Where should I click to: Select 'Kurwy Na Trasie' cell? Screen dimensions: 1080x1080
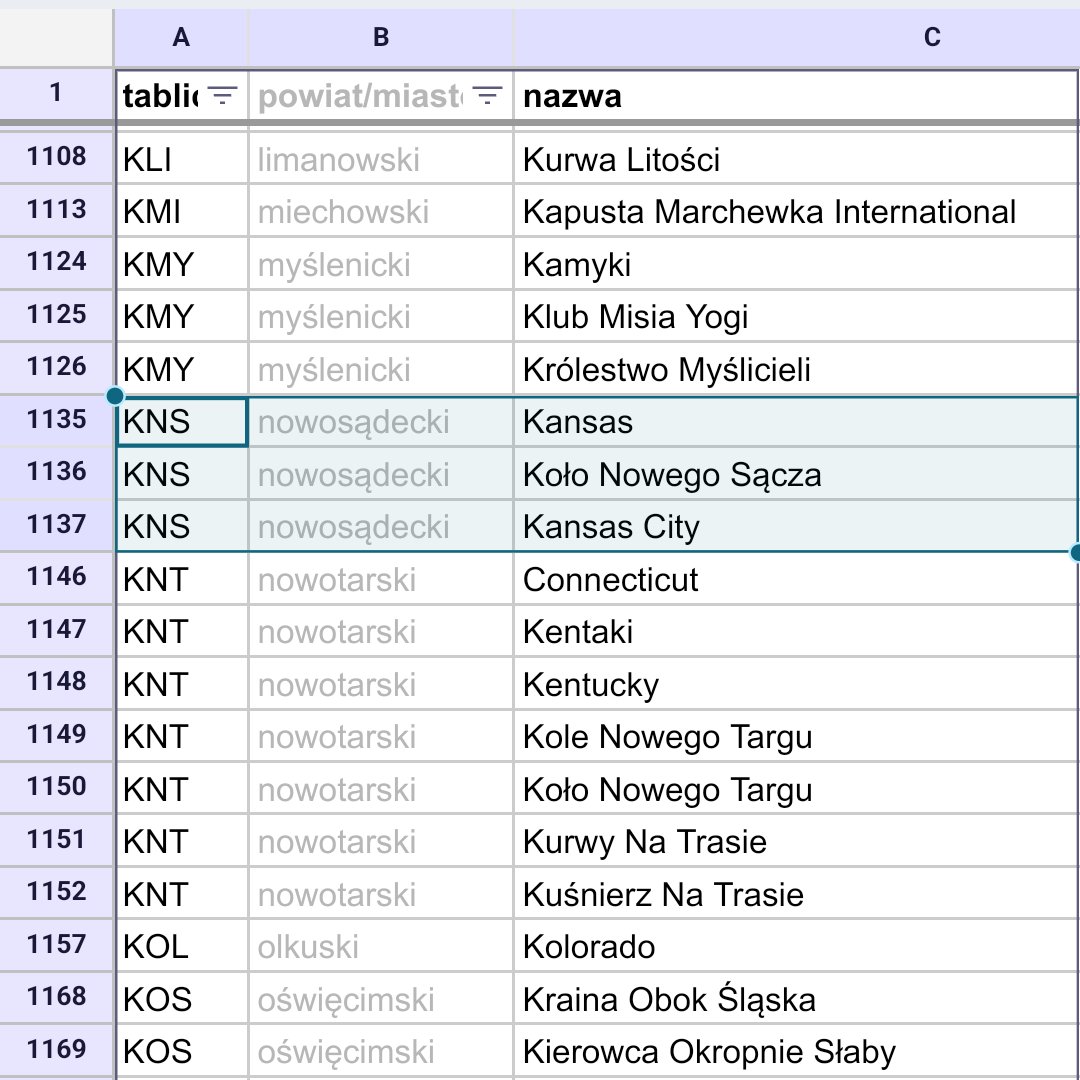[796, 842]
